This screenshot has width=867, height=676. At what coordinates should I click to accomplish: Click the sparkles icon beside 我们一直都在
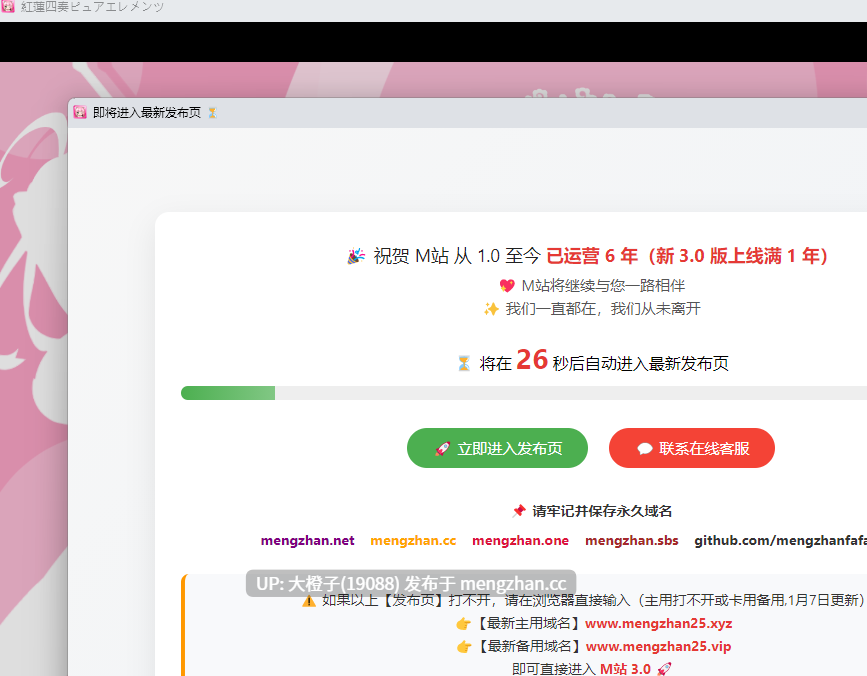(491, 309)
